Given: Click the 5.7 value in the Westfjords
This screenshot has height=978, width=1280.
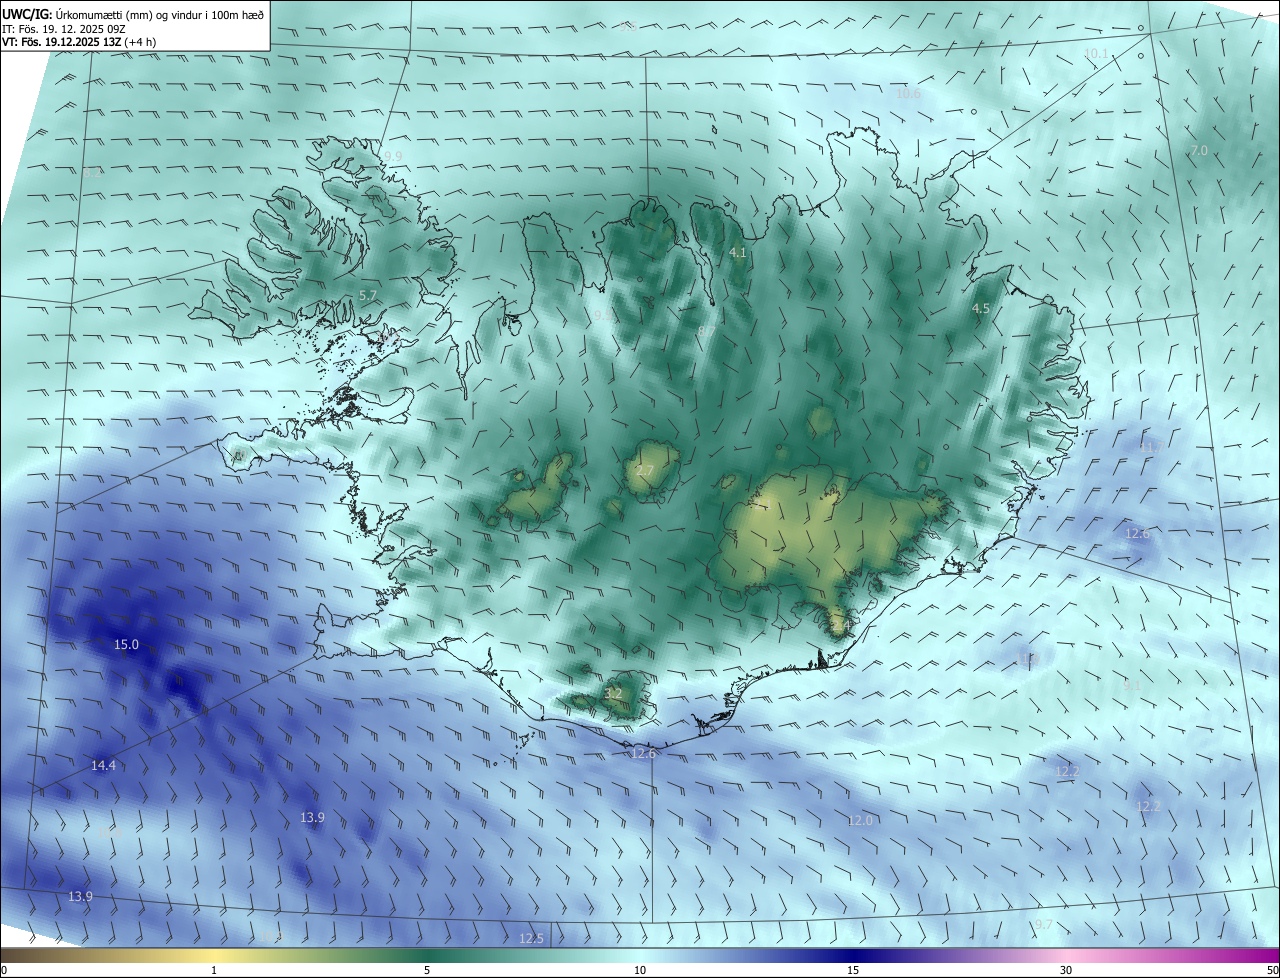Looking at the screenshot, I should [367, 295].
